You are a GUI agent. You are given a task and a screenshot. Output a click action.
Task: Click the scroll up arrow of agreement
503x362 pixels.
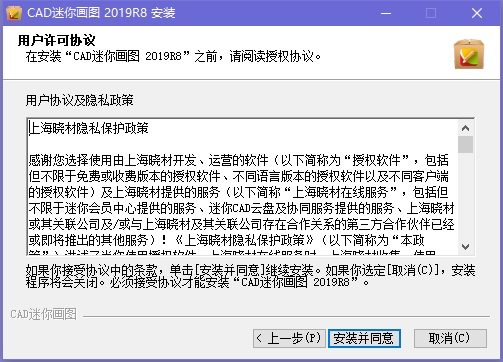point(465,128)
